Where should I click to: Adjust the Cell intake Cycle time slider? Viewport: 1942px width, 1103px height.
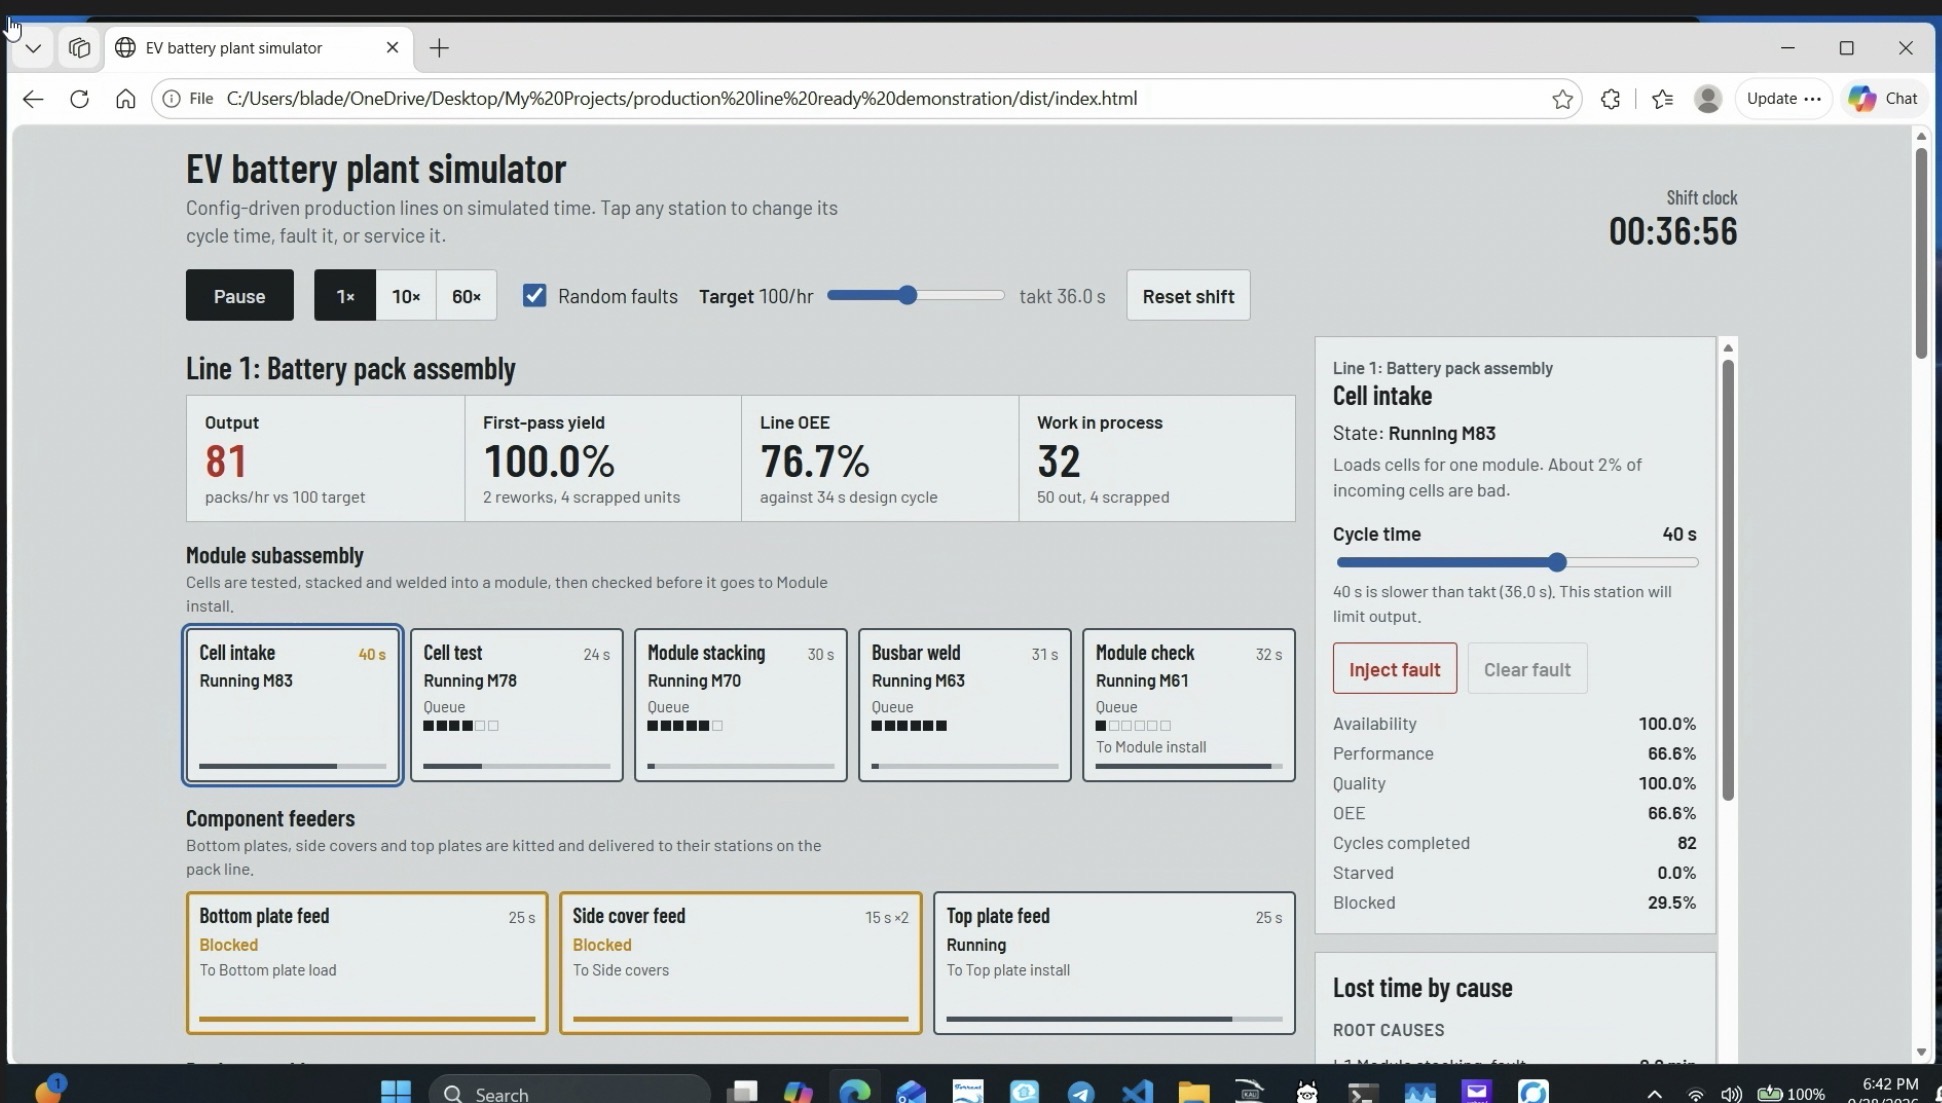pos(1516,563)
